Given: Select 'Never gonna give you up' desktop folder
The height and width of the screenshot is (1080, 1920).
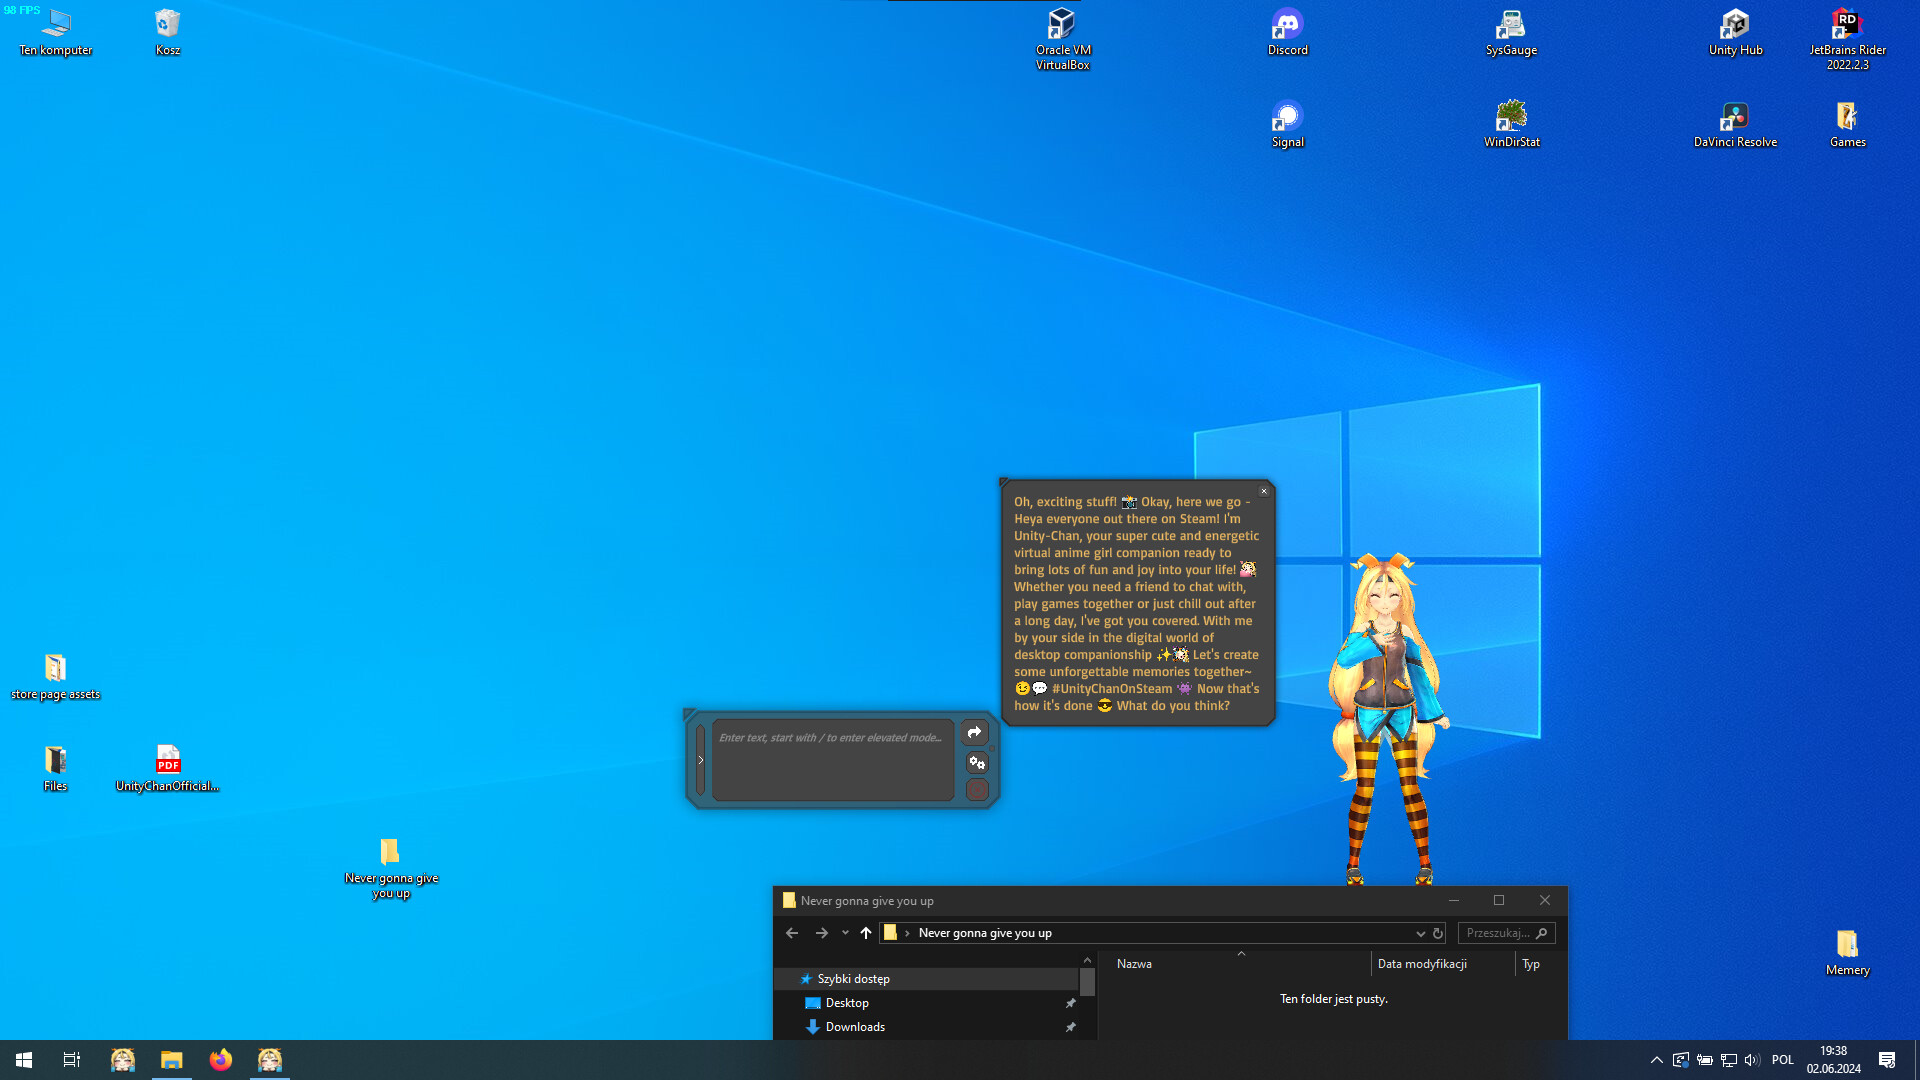Looking at the screenshot, I should click(x=391, y=868).
